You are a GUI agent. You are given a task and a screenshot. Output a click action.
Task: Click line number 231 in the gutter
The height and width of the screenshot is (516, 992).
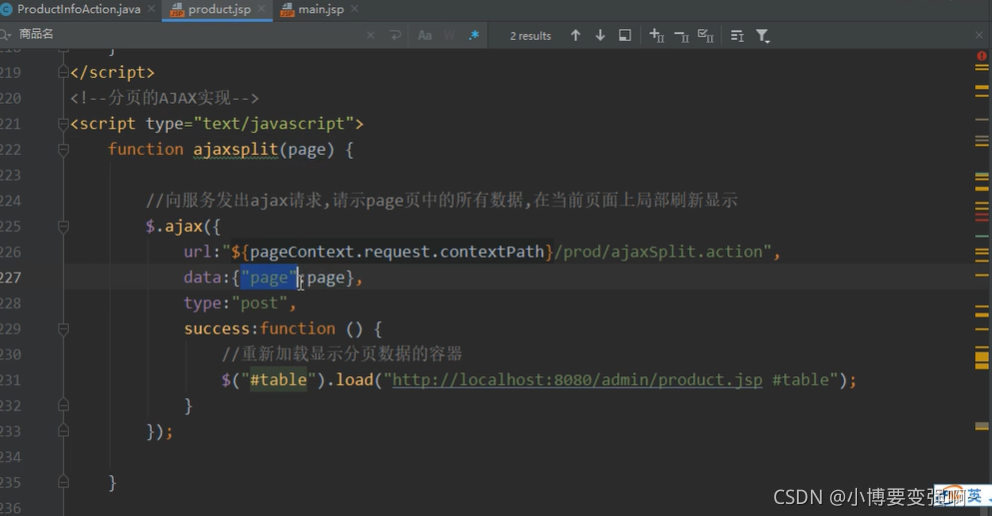click(10, 379)
